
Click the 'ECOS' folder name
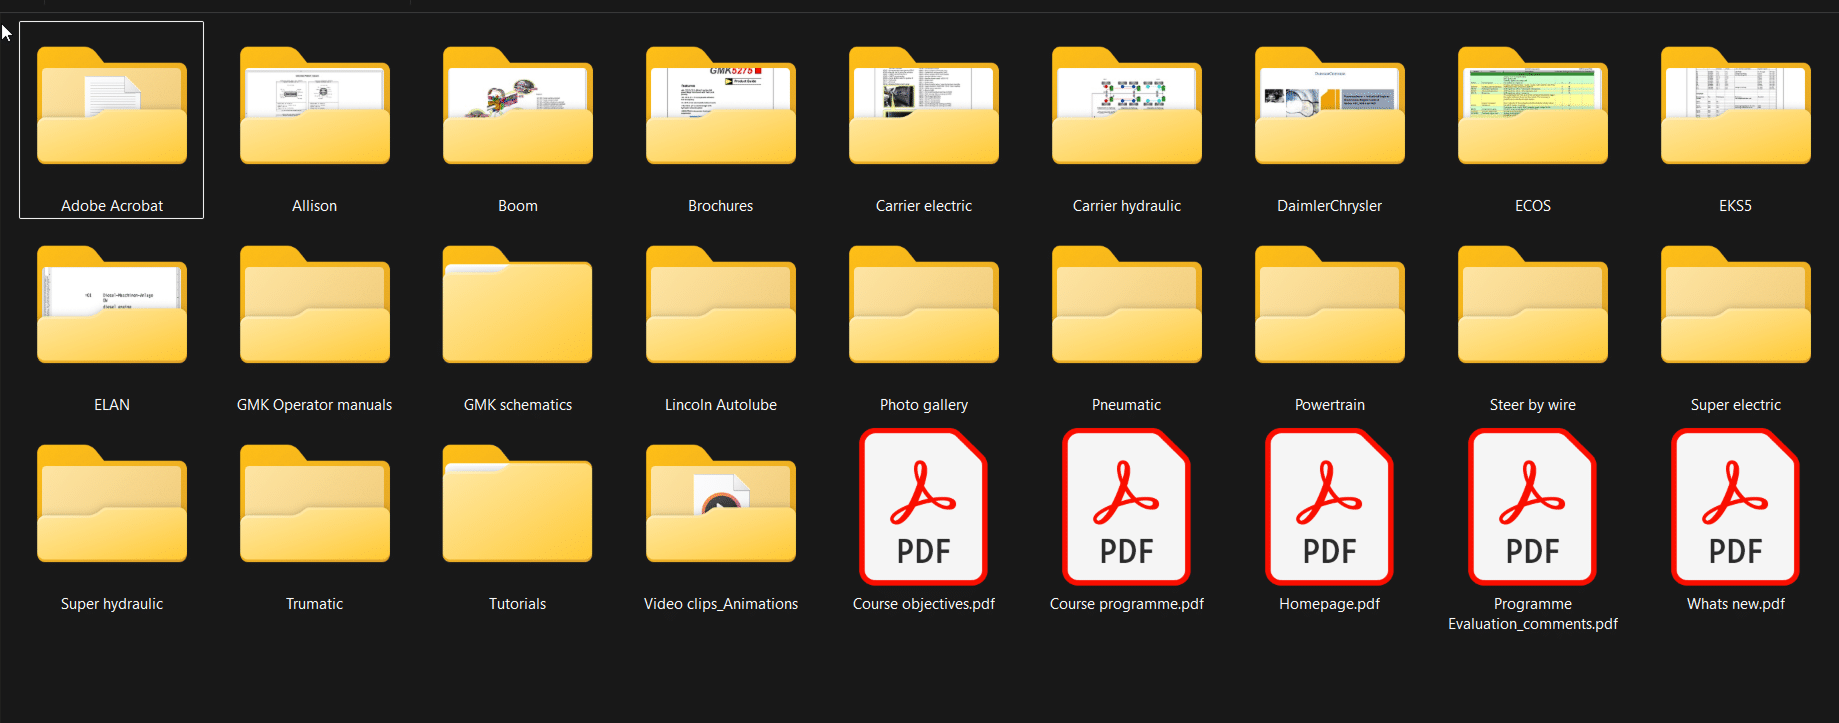click(1533, 206)
